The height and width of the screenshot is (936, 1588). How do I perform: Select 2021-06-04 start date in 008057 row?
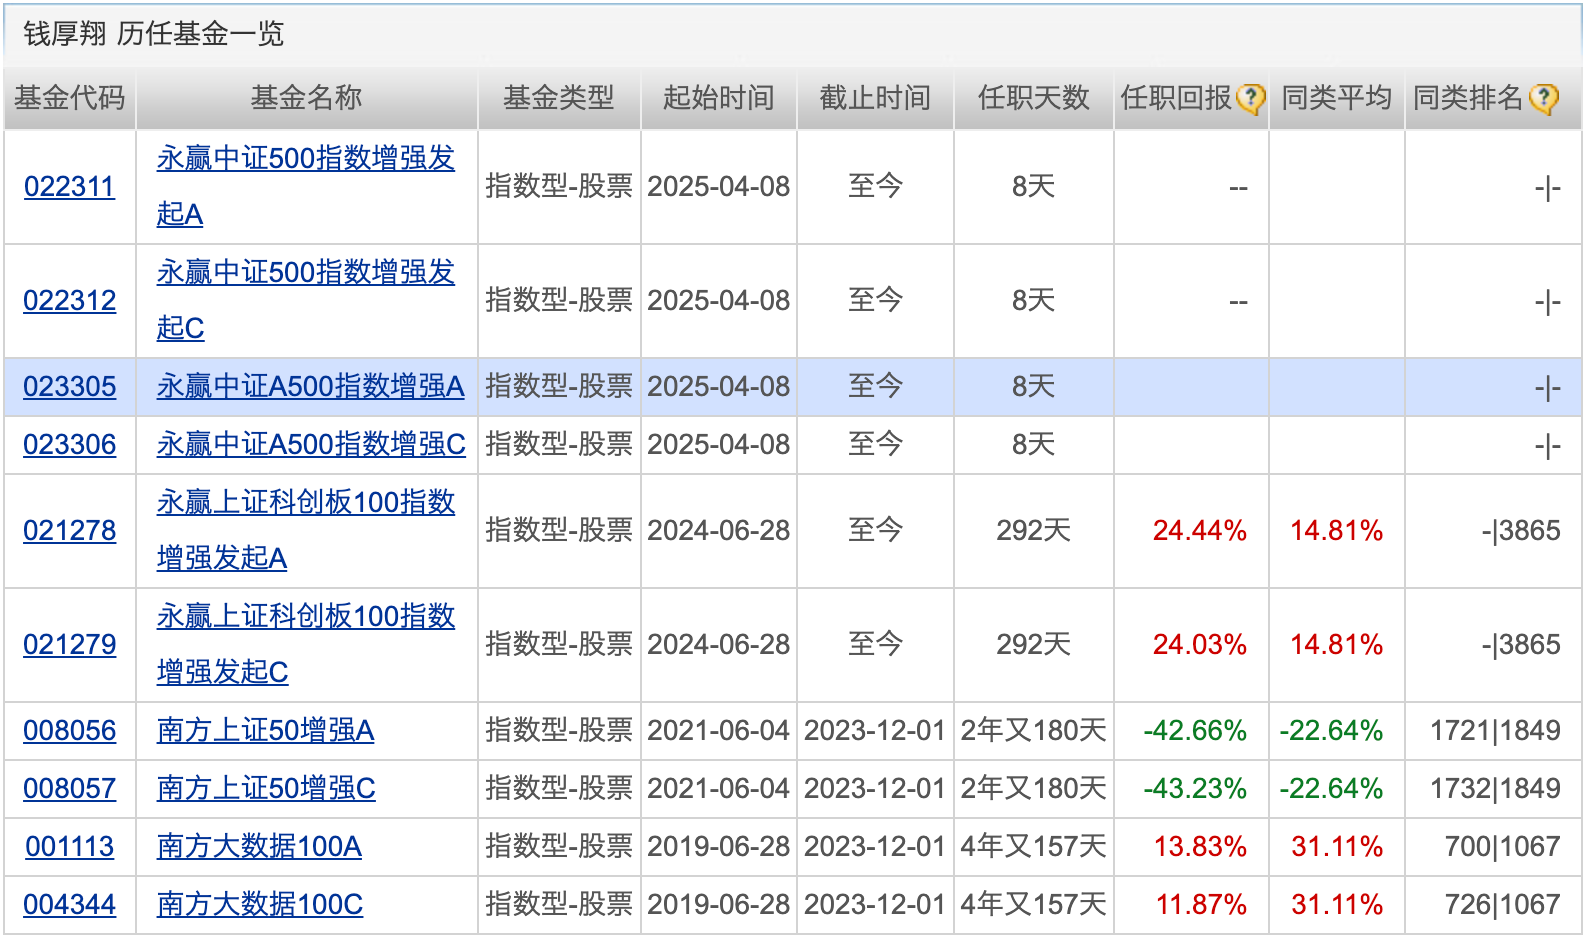coord(718,789)
